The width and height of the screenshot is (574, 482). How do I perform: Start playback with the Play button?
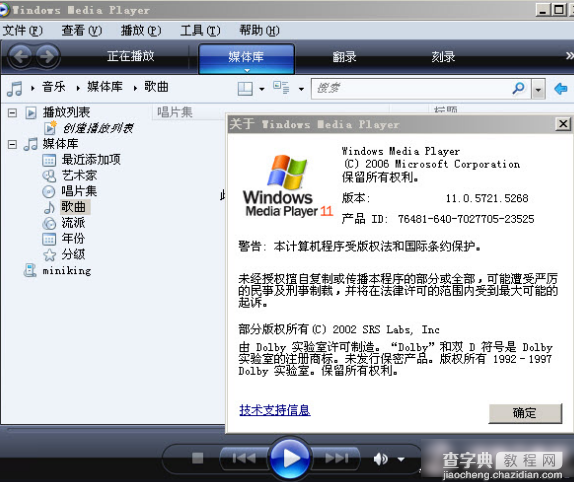[x=290, y=458]
